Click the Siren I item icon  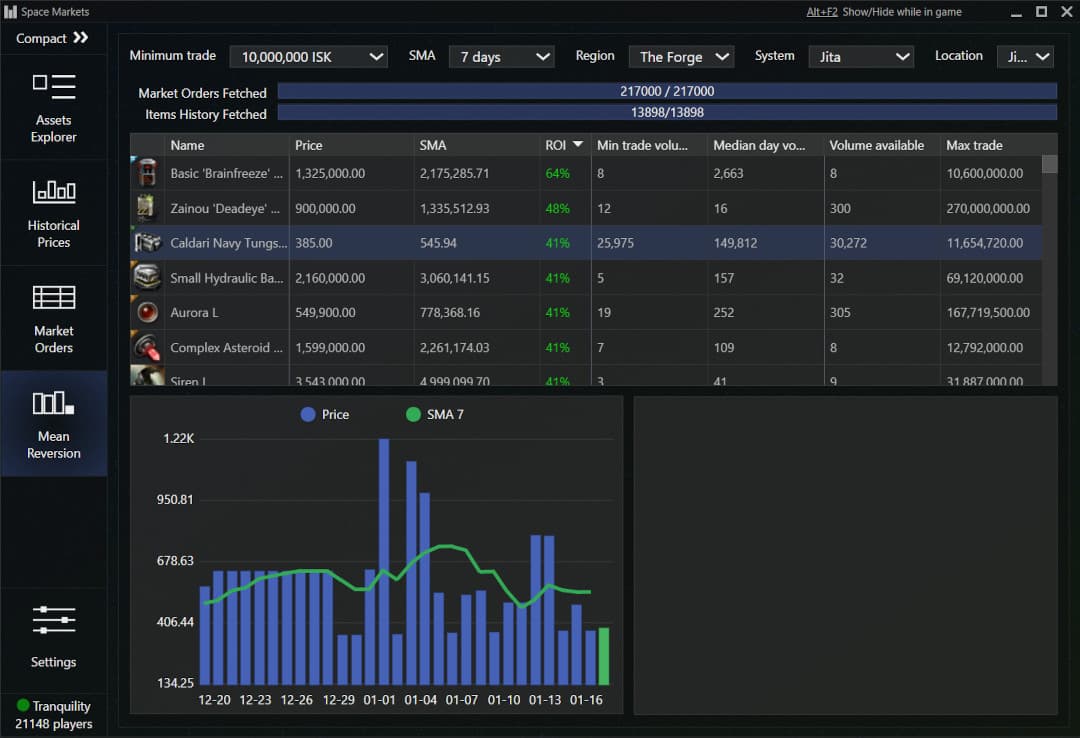pyautogui.click(x=147, y=376)
